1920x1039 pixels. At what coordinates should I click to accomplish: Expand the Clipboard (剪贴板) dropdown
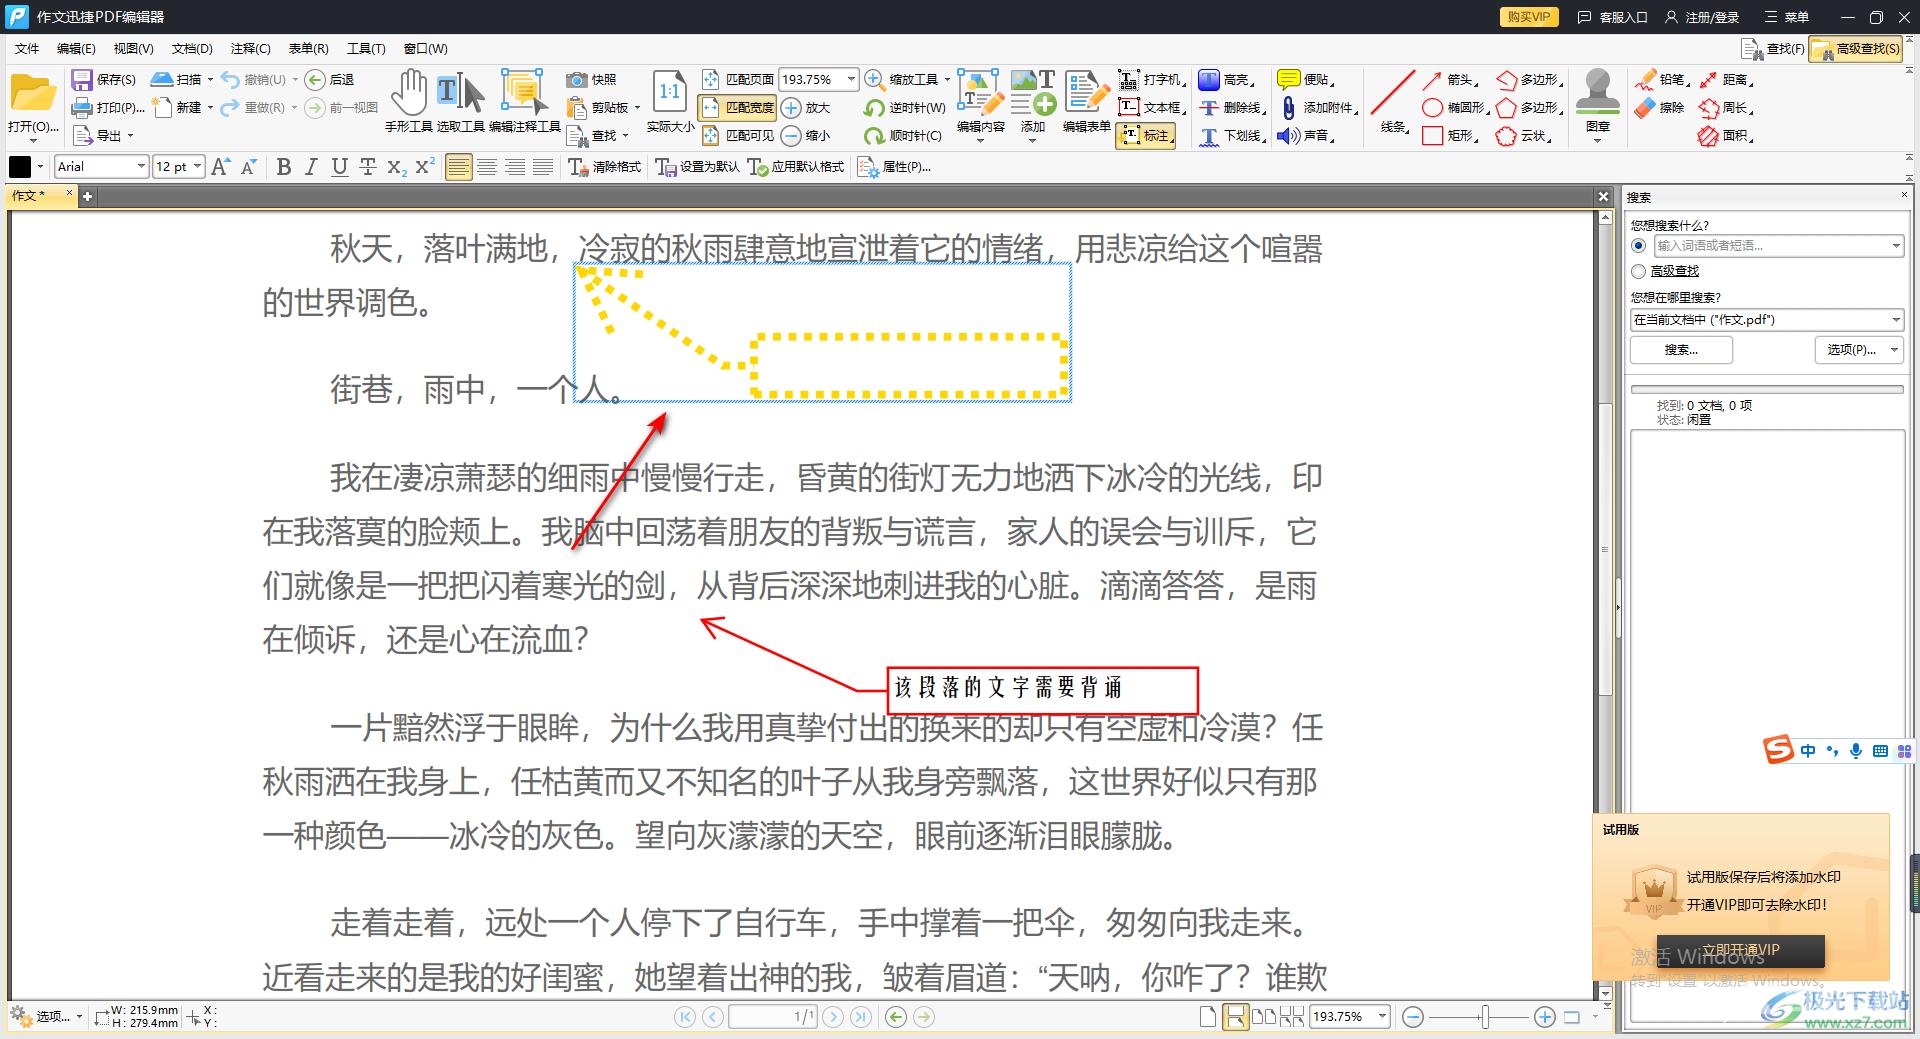pos(637,108)
